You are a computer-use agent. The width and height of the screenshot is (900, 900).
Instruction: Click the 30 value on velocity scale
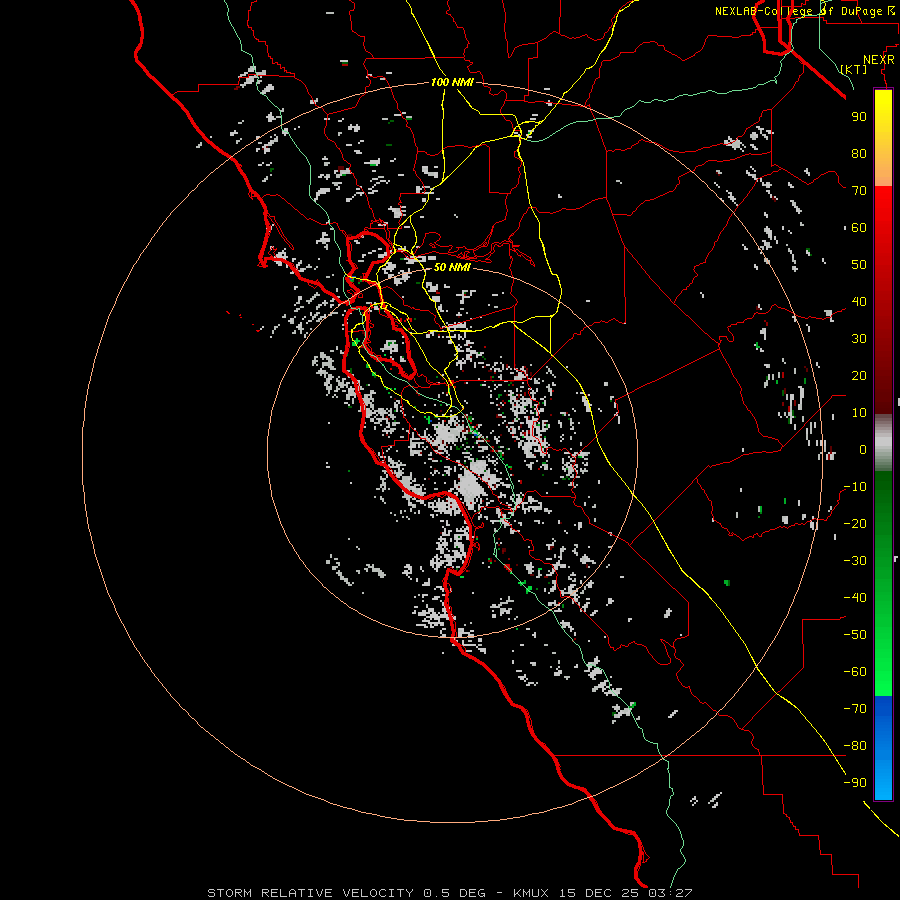coord(859,339)
